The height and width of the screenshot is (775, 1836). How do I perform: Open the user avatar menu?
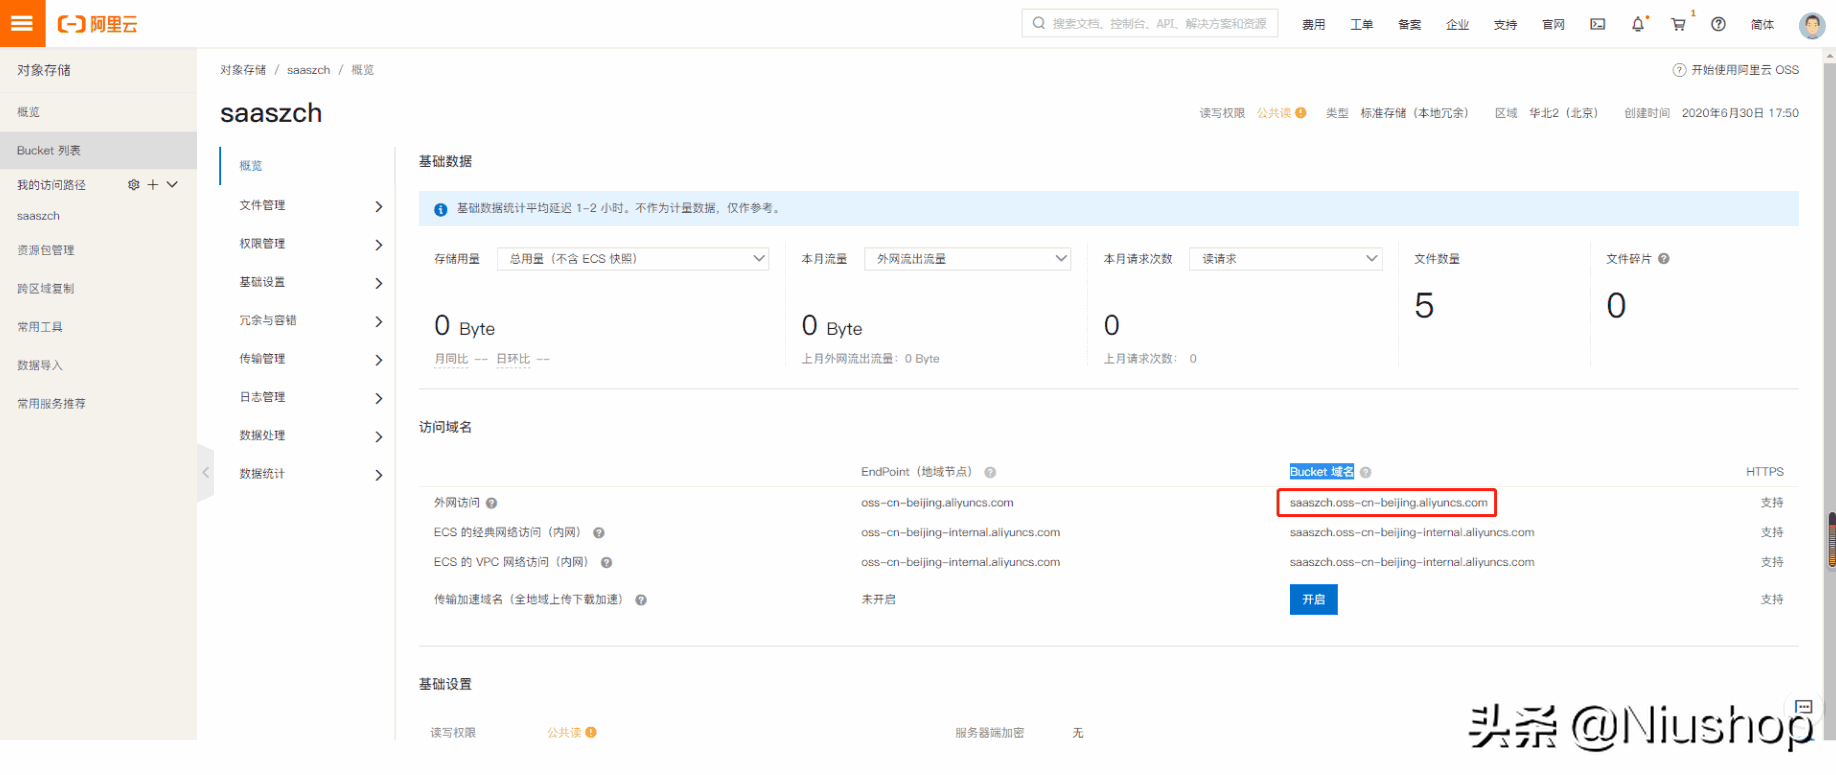pyautogui.click(x=1811, y=25)
